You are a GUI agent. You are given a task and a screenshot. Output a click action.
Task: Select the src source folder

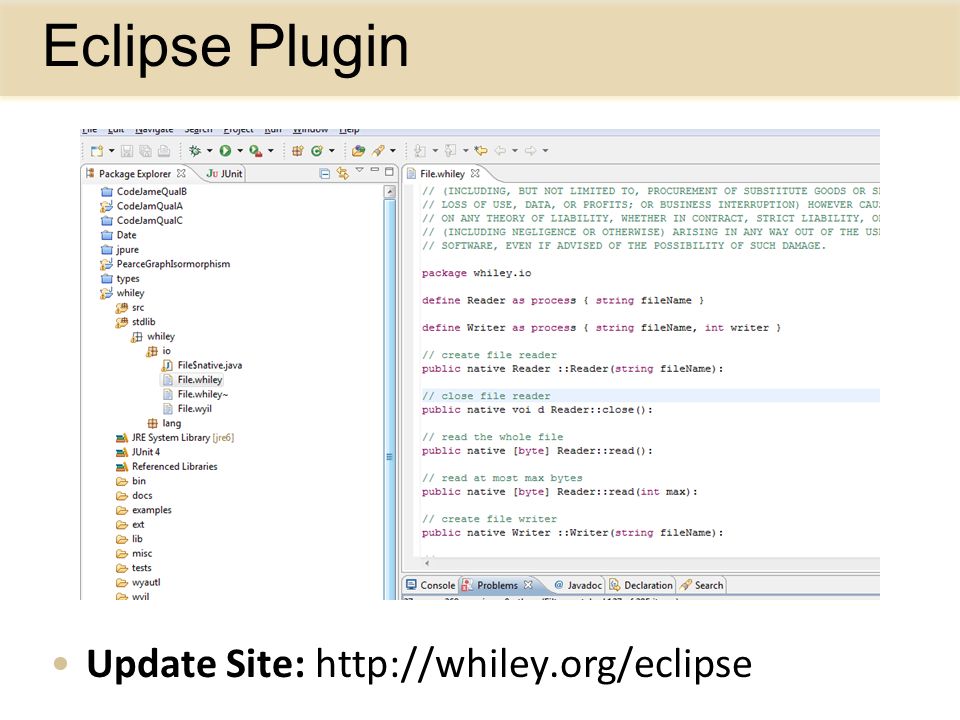coord(130,308)
